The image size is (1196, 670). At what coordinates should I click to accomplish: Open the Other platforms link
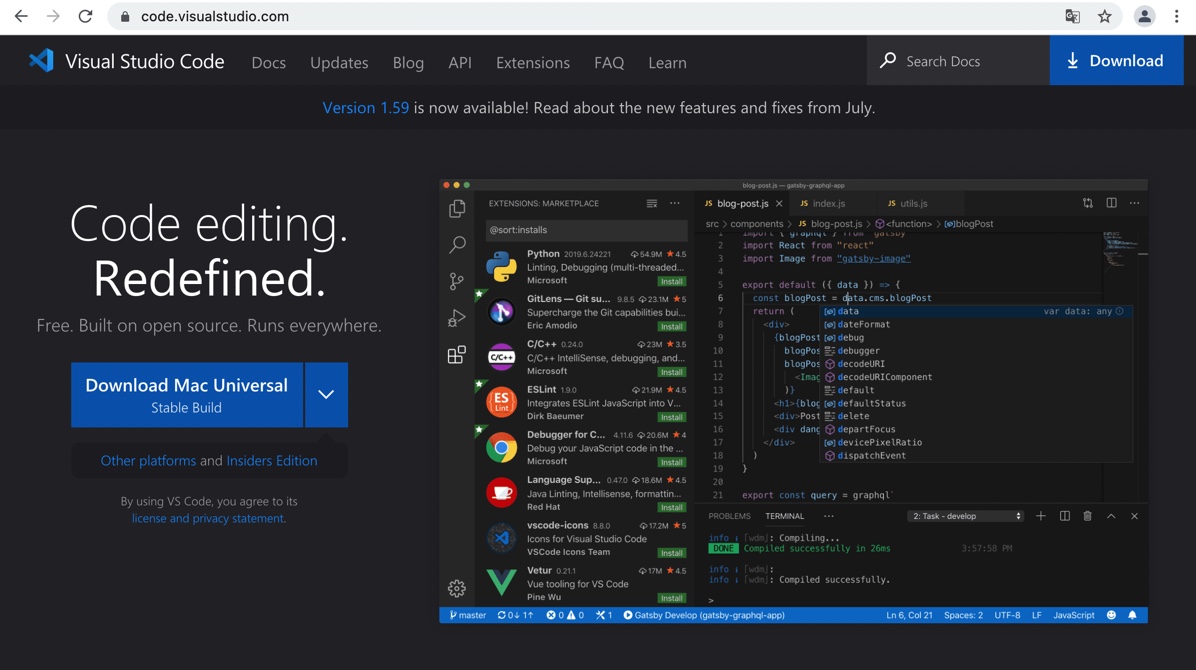click(148, 461)
